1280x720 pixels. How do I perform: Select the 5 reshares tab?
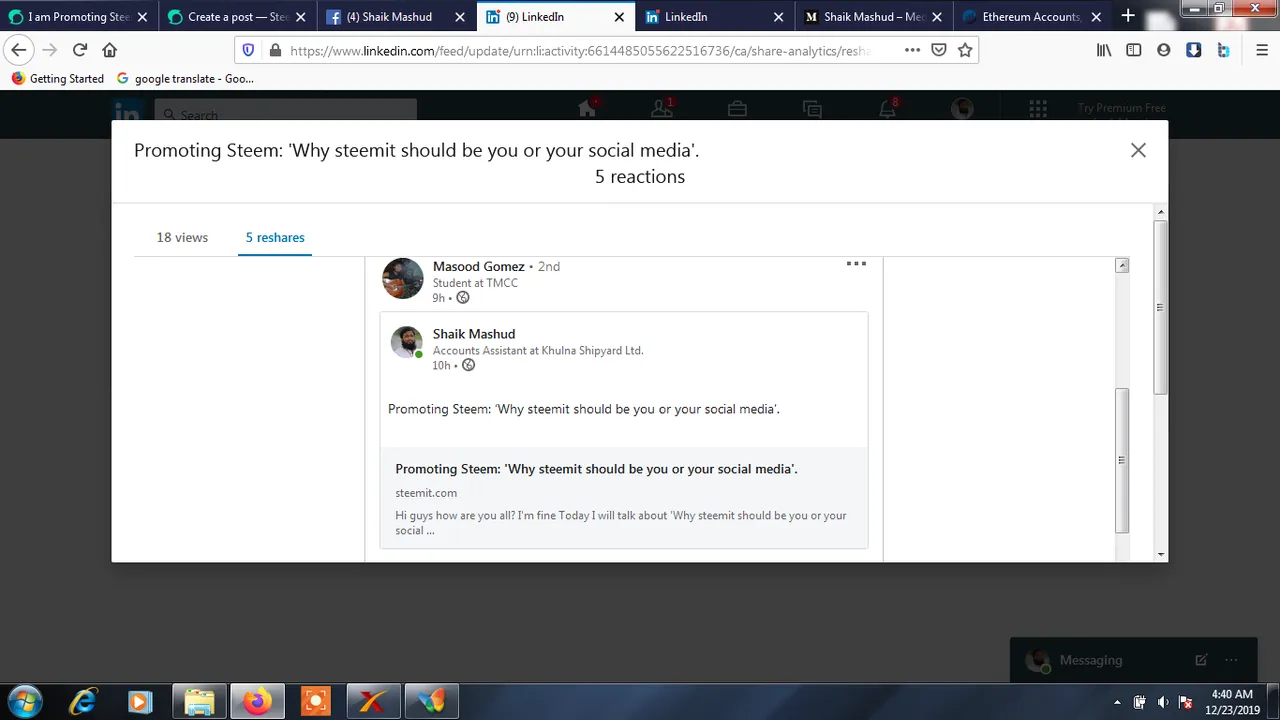click(275, 237)
